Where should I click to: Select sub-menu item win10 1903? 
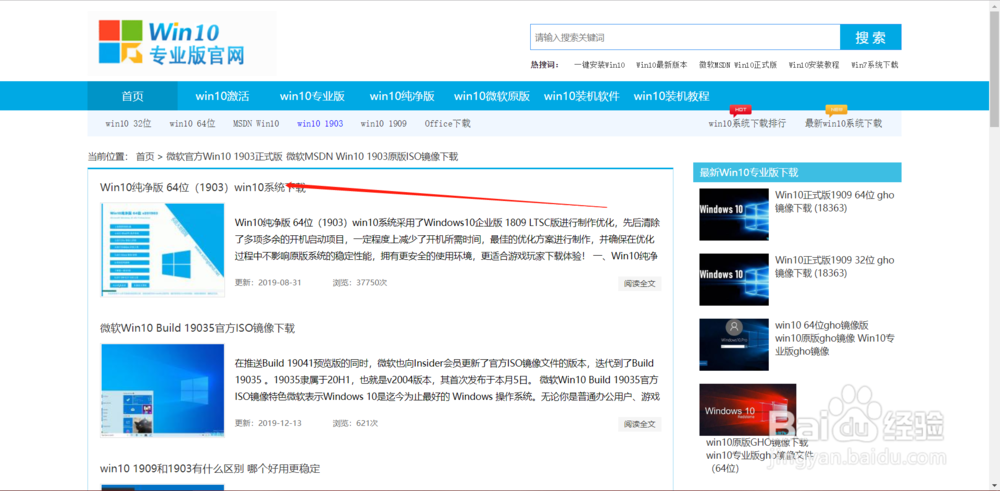(320, 124)
